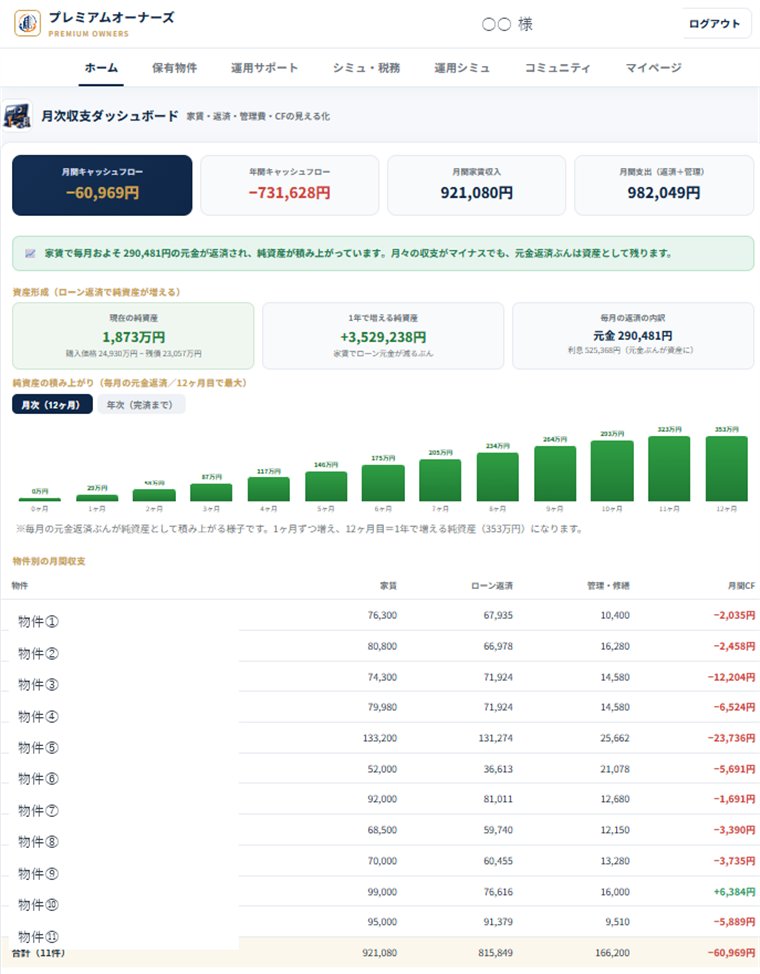760x974 pixels.
Task: Click the 133,200 rent value
Action: 380,738
